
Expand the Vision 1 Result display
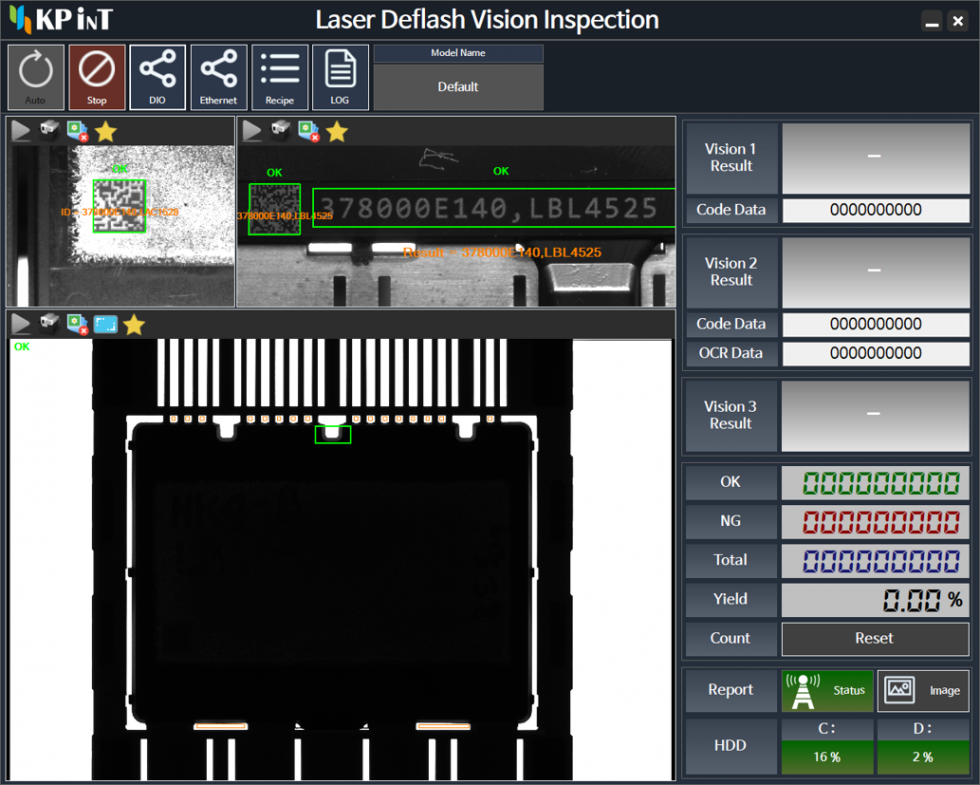coord(875,158)
